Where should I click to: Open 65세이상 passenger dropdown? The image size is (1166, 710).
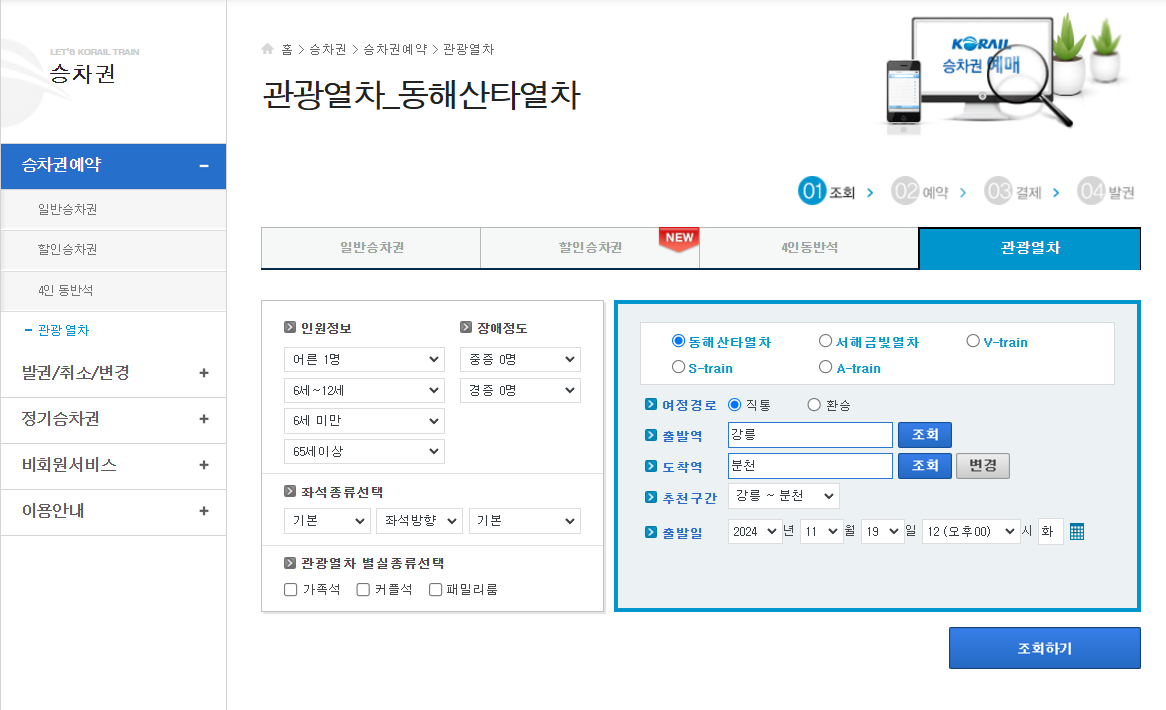pyautogui.click(x=364, y=451)
